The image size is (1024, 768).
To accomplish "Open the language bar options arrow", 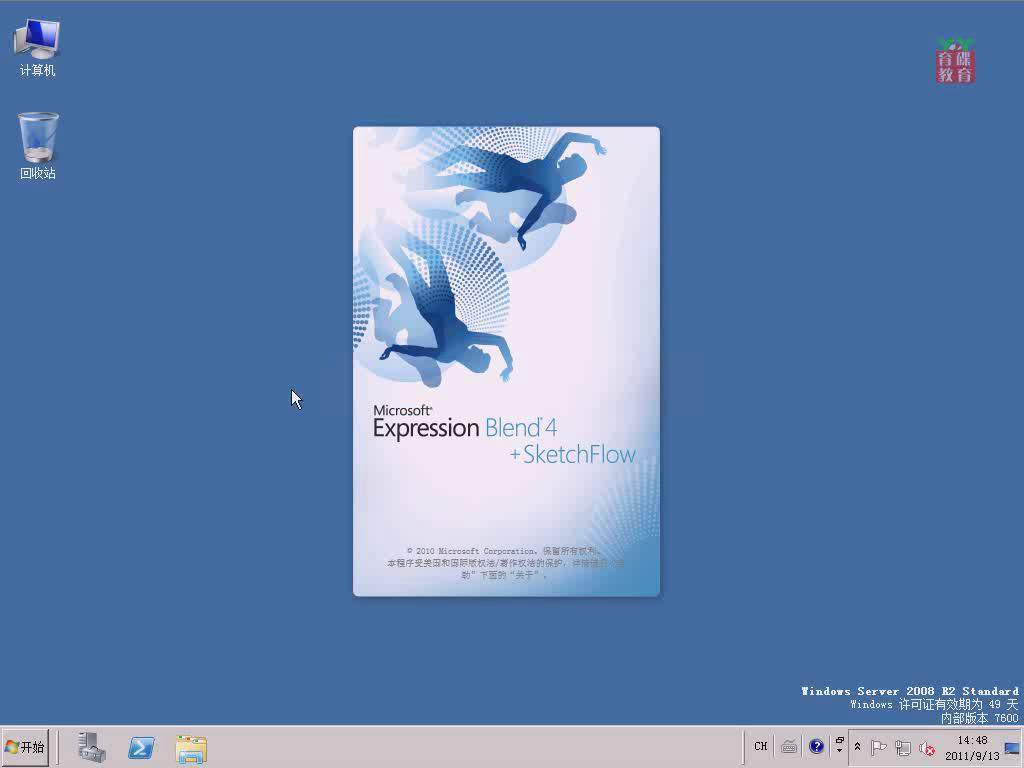I will pos(840,751).
